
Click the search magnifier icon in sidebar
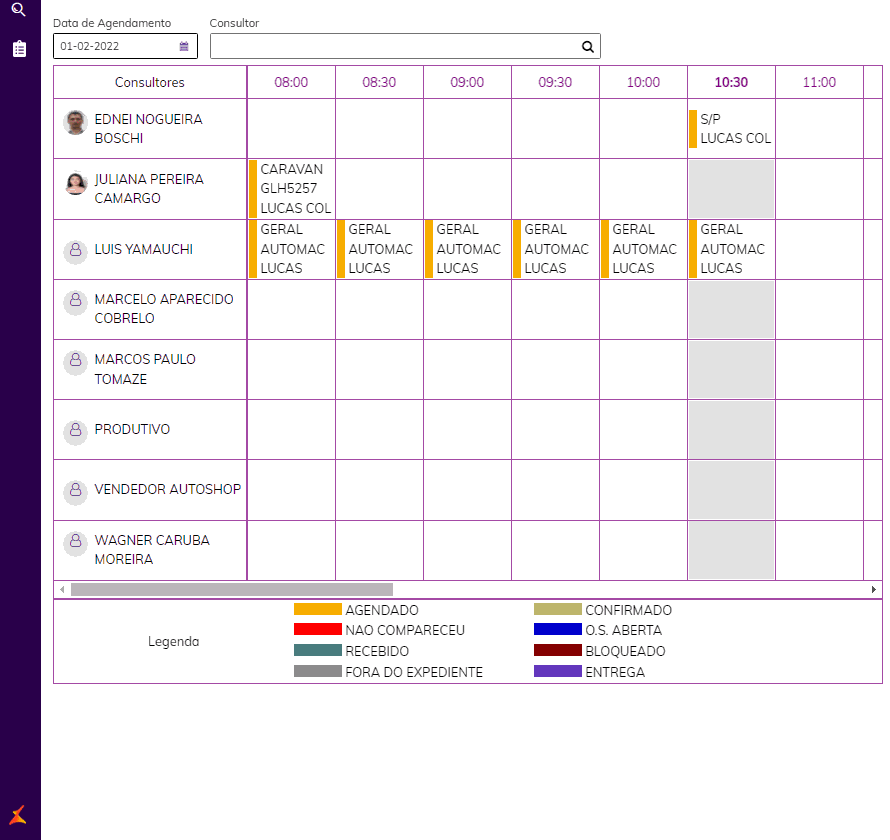point(19,9)
